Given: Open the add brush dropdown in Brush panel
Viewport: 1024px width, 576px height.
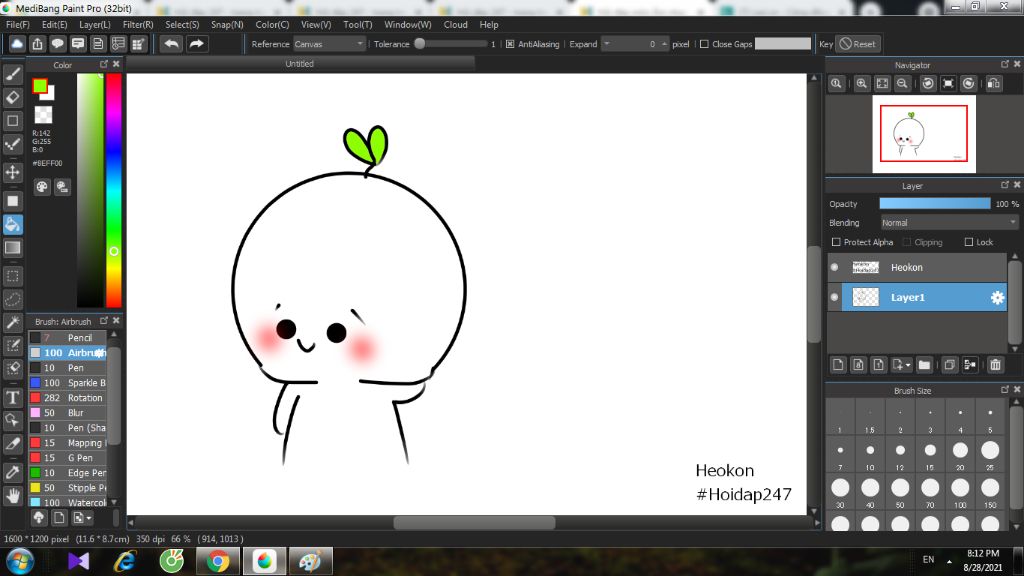Looking at the screenshot, I should tap(82, 518).
